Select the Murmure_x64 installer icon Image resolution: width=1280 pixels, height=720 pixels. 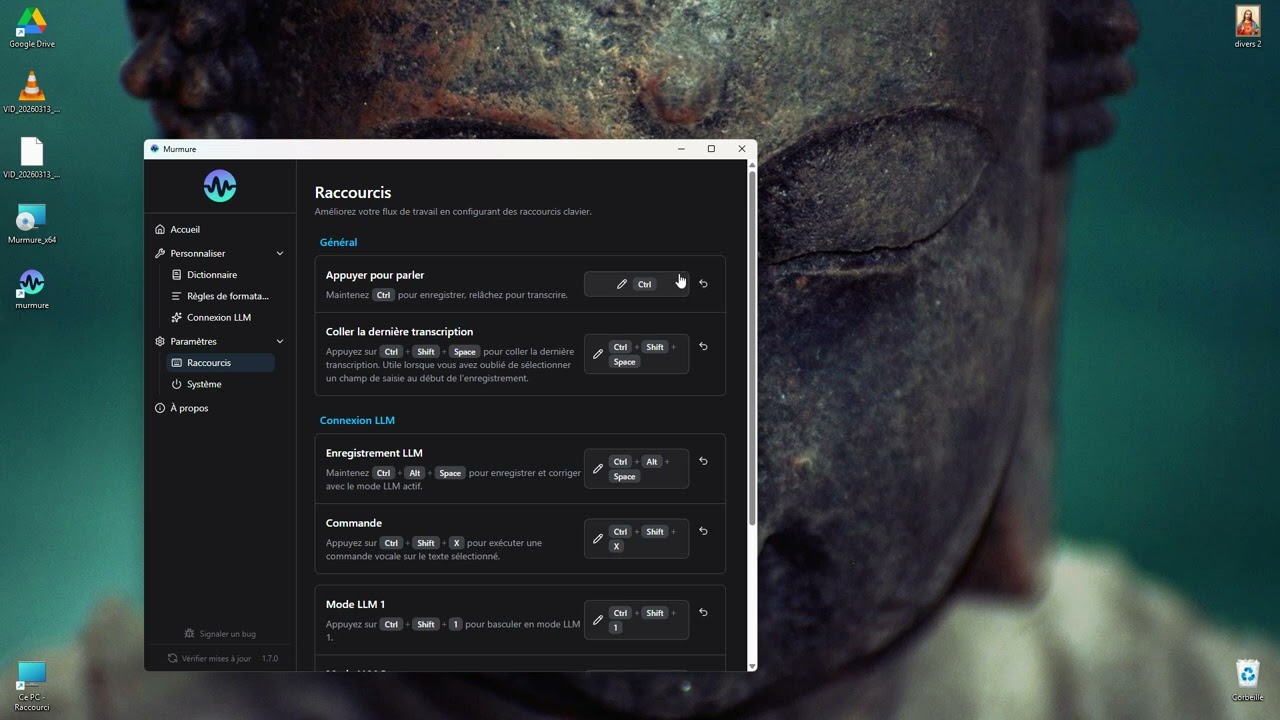click(x=32, y=224)
